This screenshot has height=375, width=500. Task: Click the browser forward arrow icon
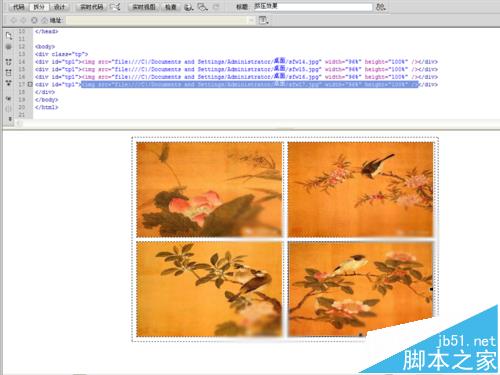click(x=23, y=20)
